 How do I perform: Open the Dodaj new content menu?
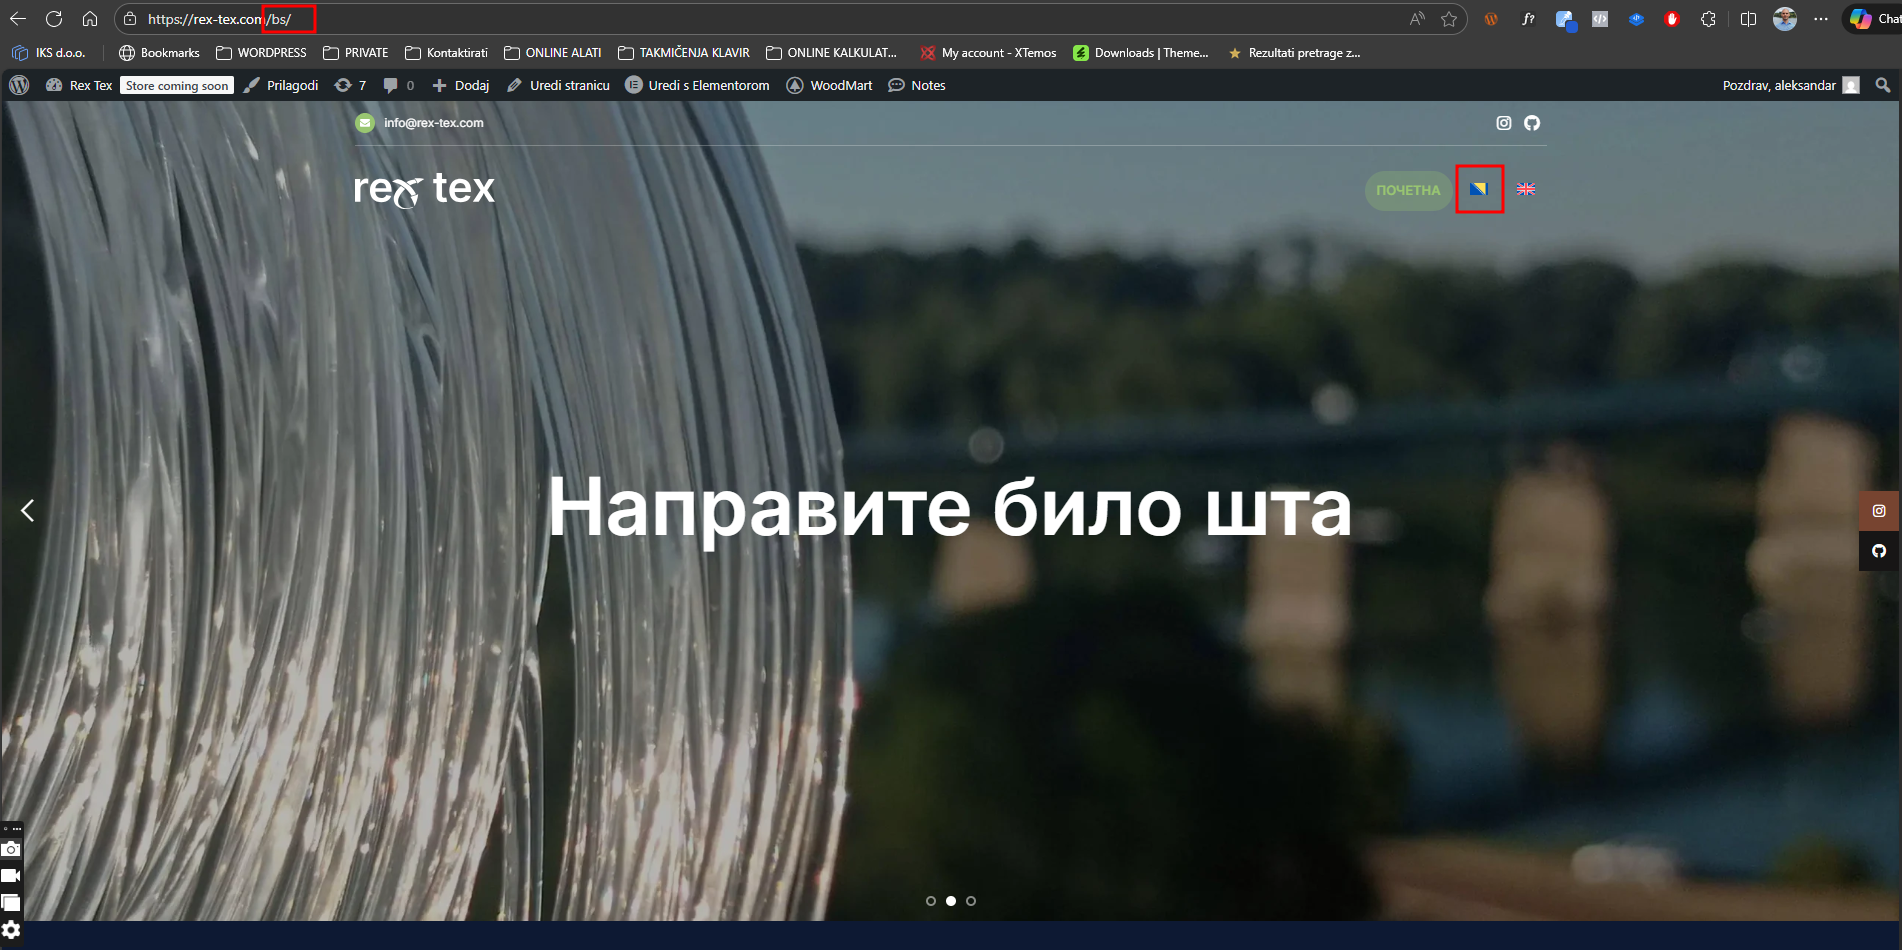pos(461,85)
